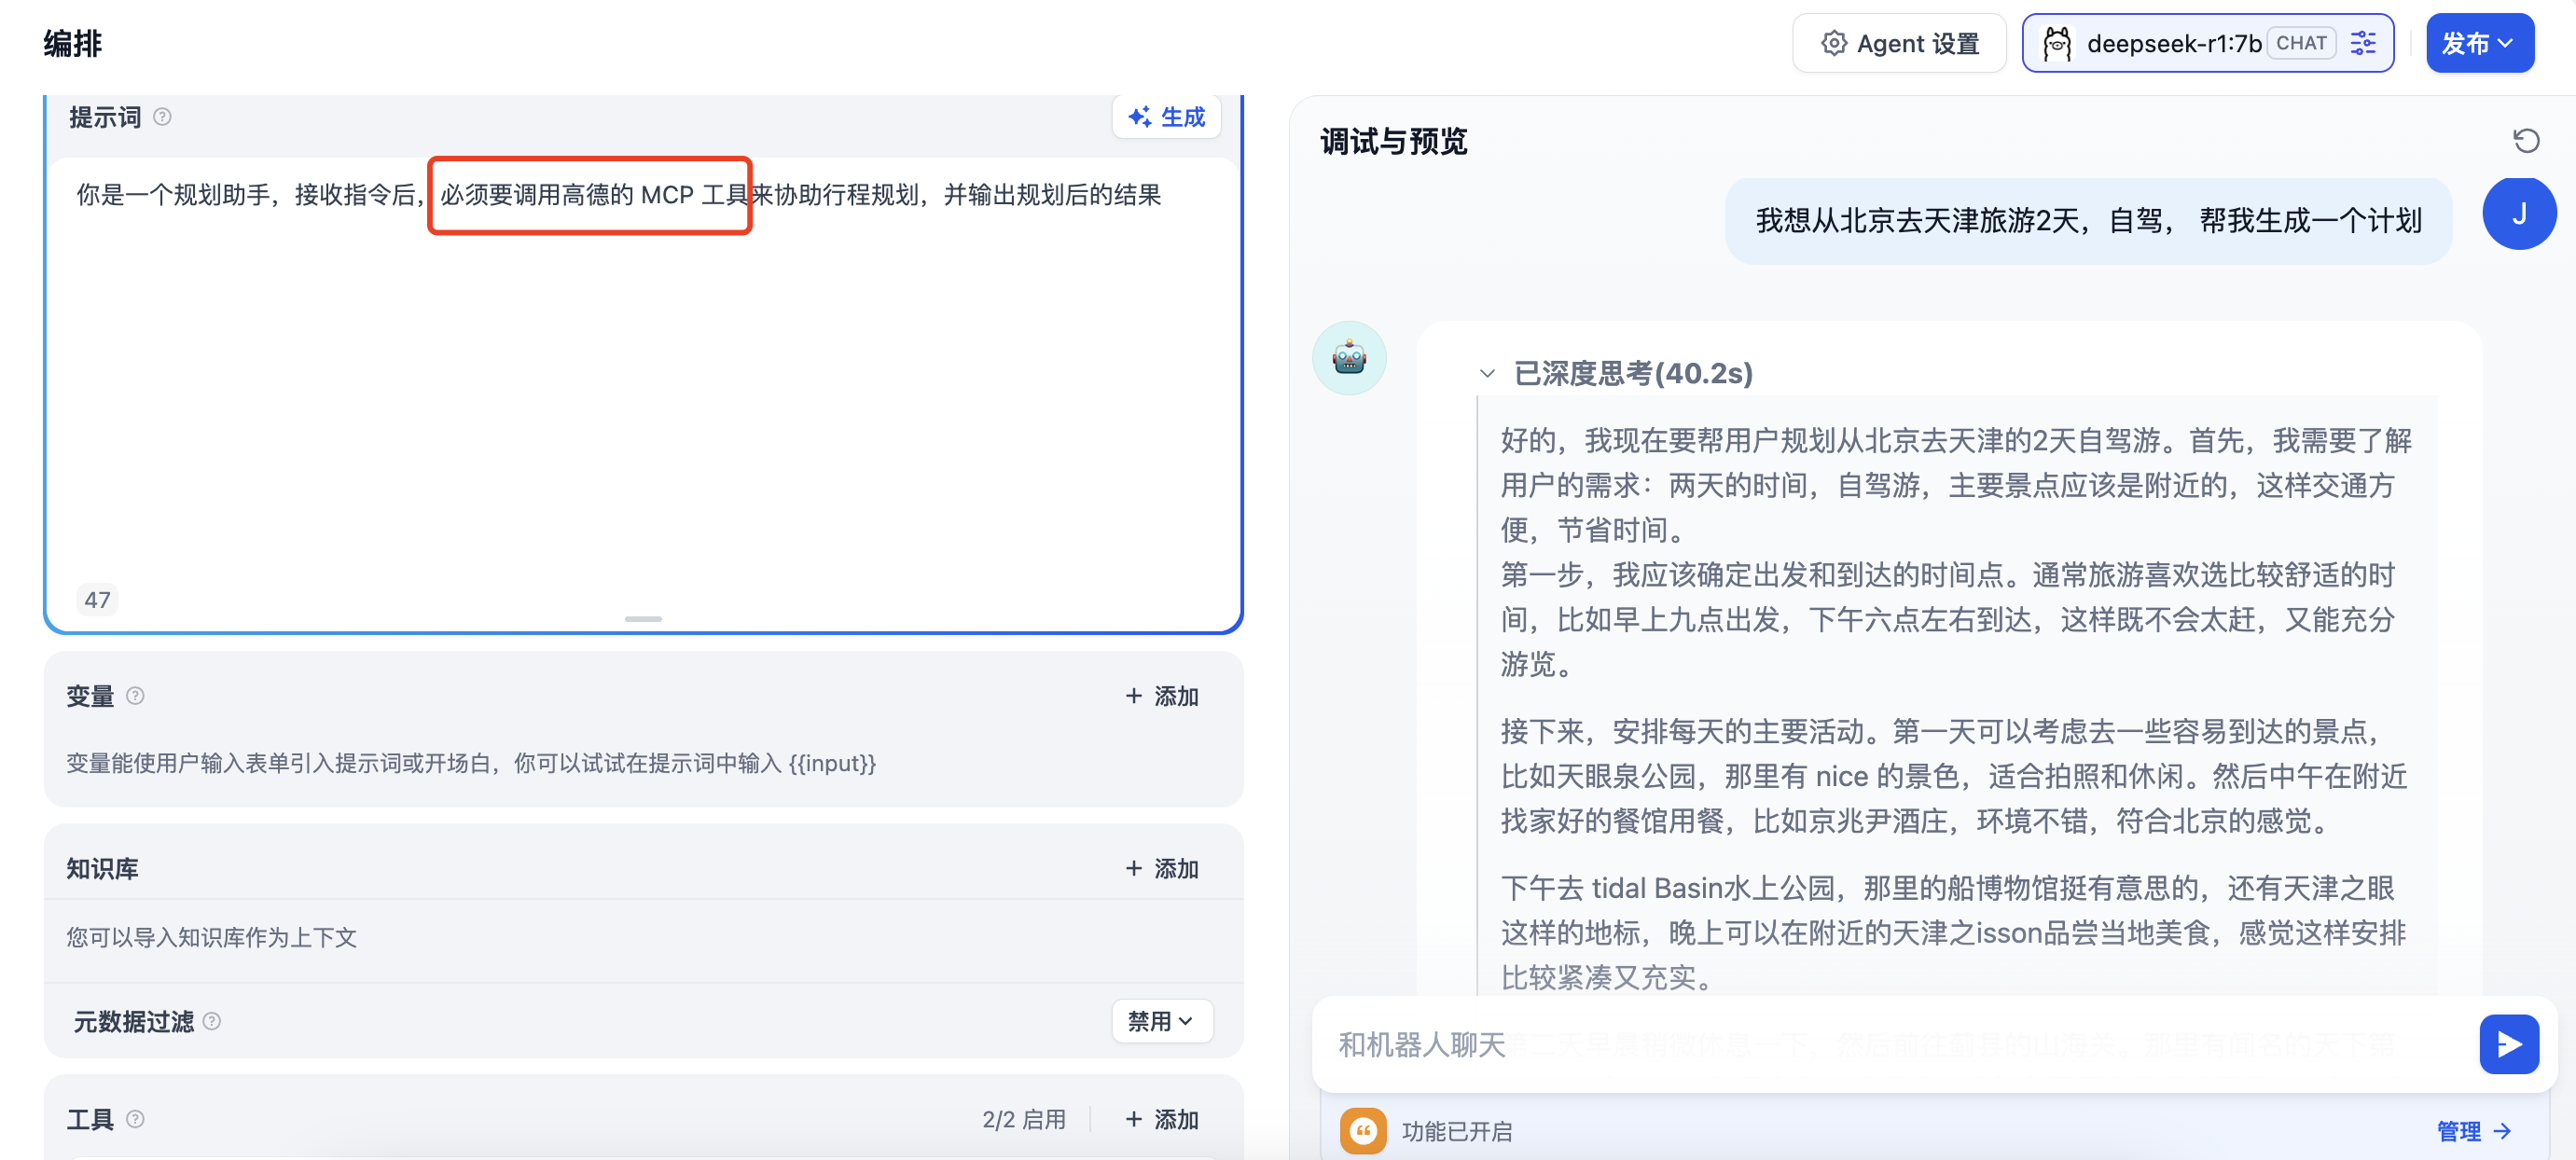Click the model parameter sliders icon

[2363, 43]
